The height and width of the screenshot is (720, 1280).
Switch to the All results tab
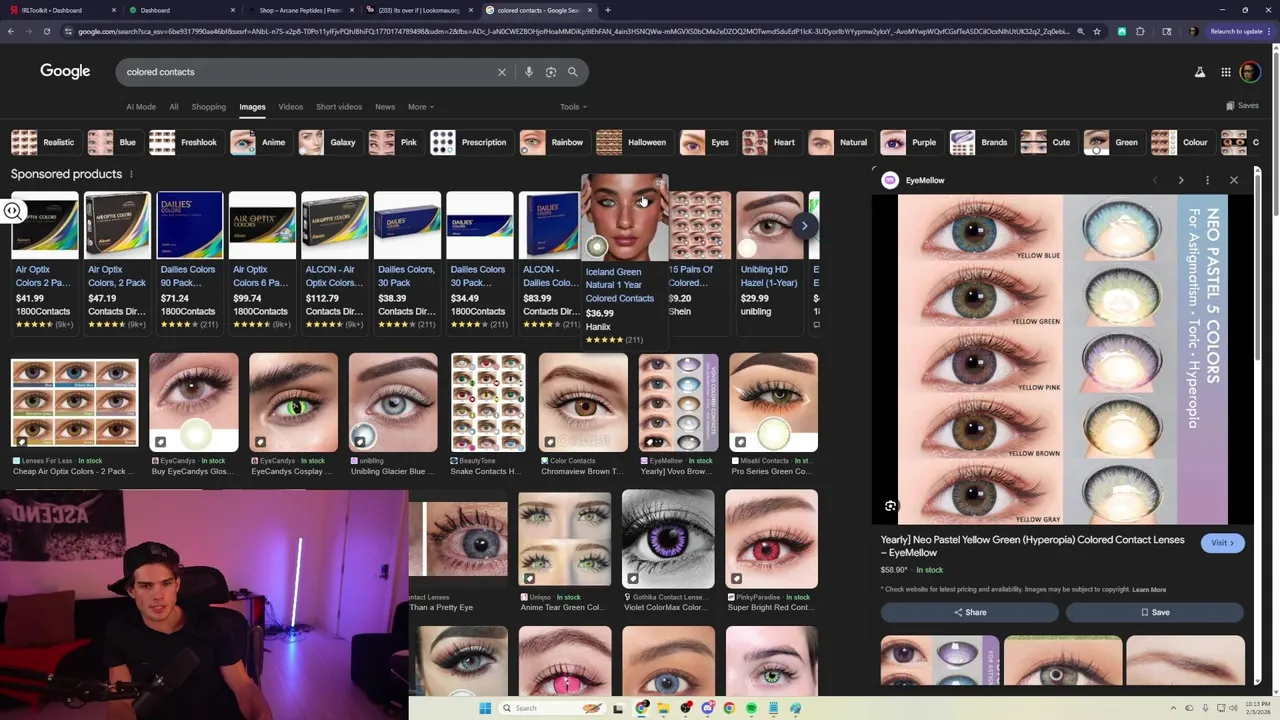click(174, 107)
